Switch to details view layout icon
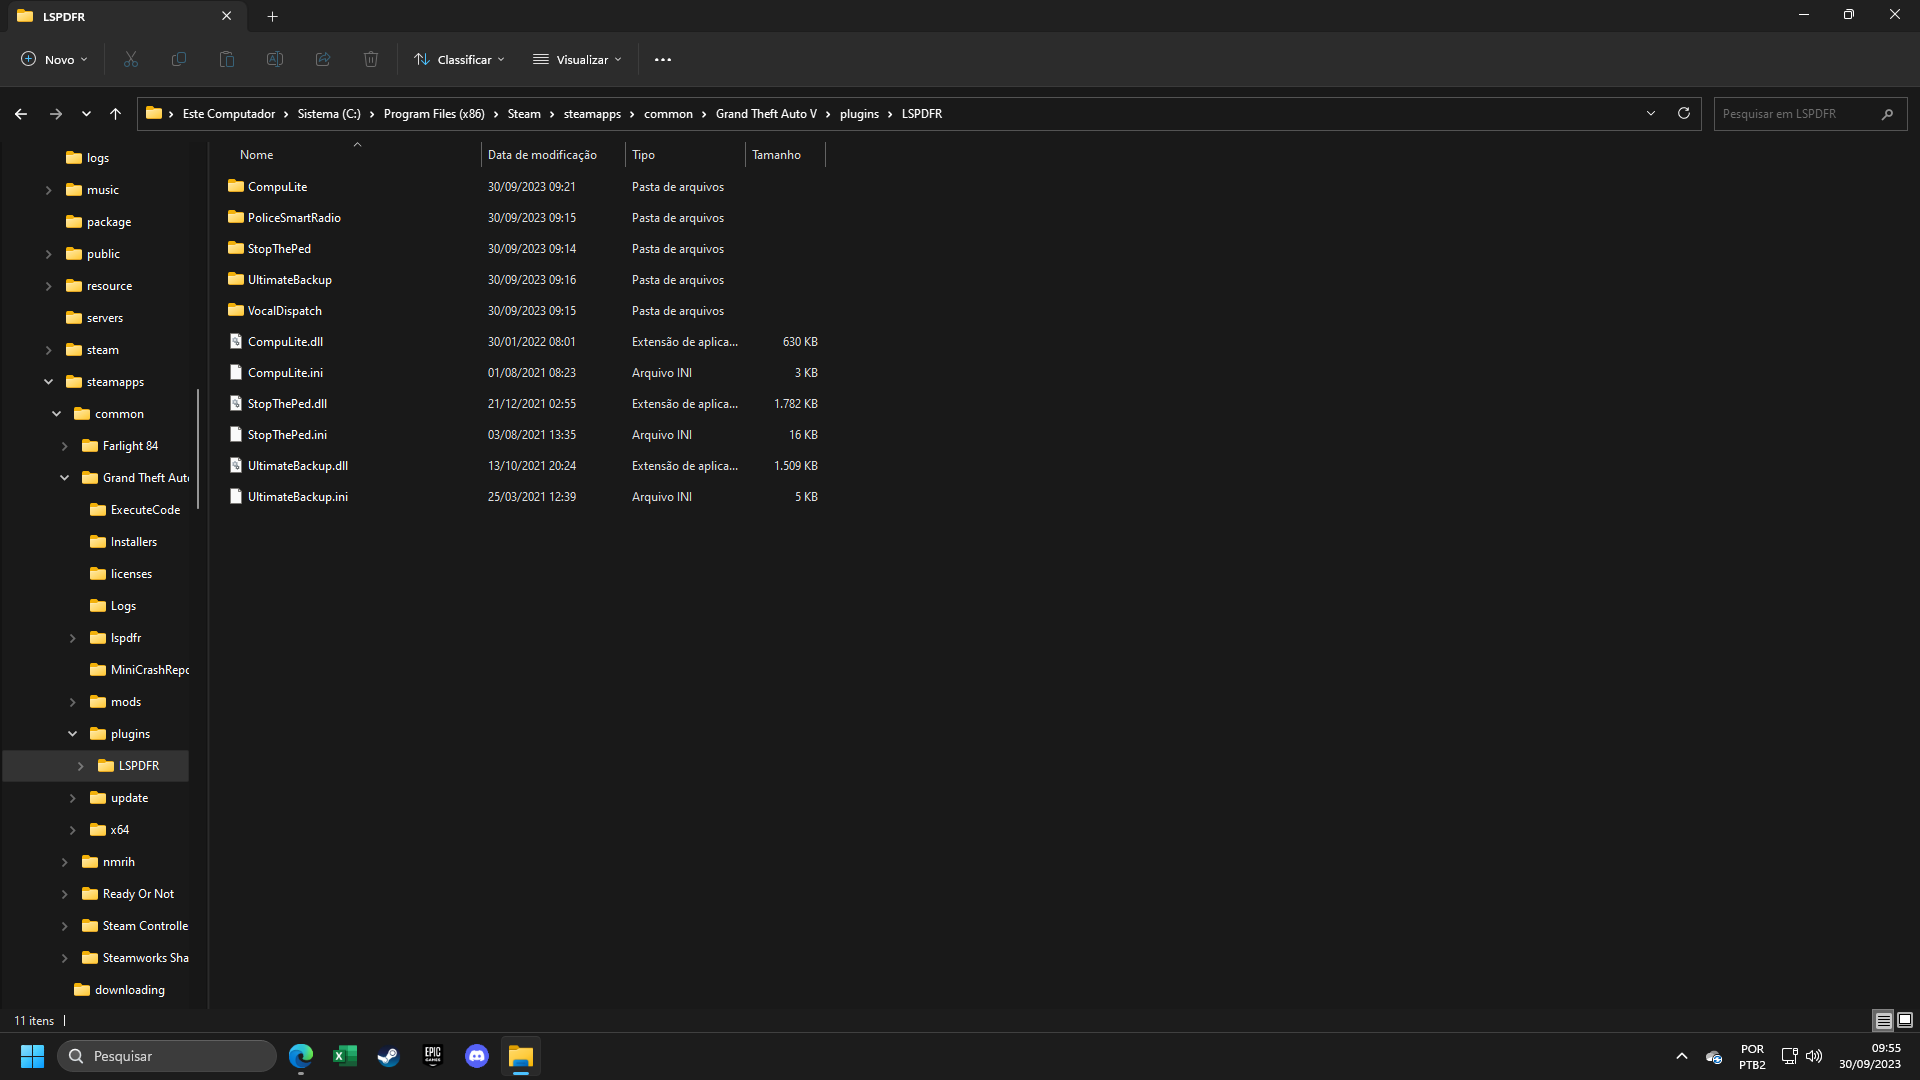 pos(1883,1020)
